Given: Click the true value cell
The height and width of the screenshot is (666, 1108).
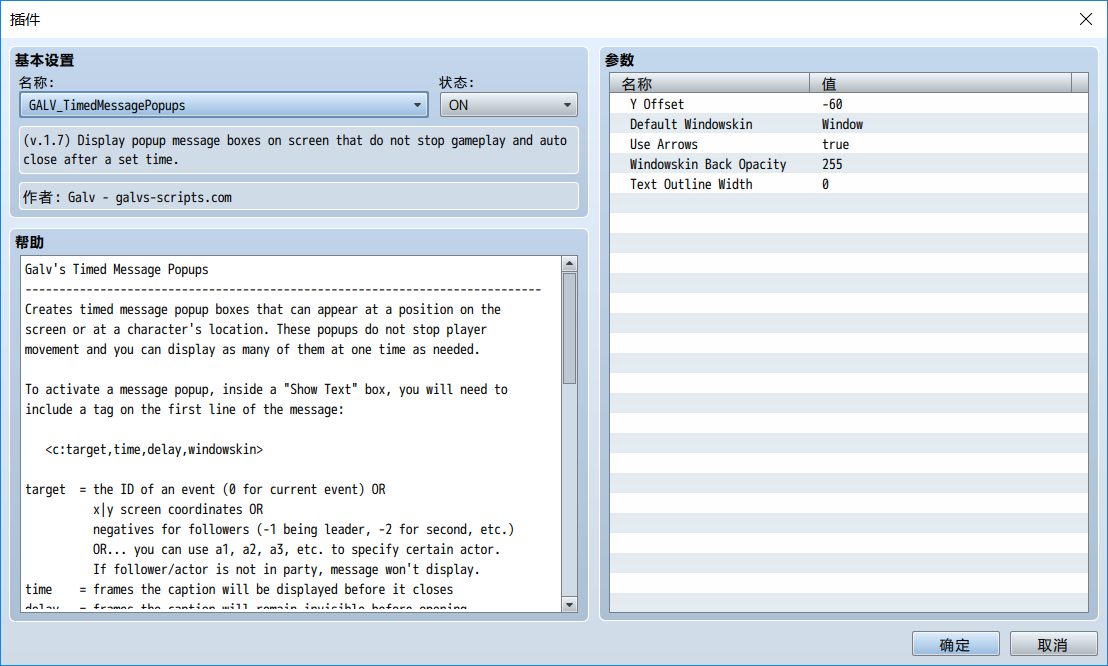Looking at the screenshot, I should pos(835,144).
